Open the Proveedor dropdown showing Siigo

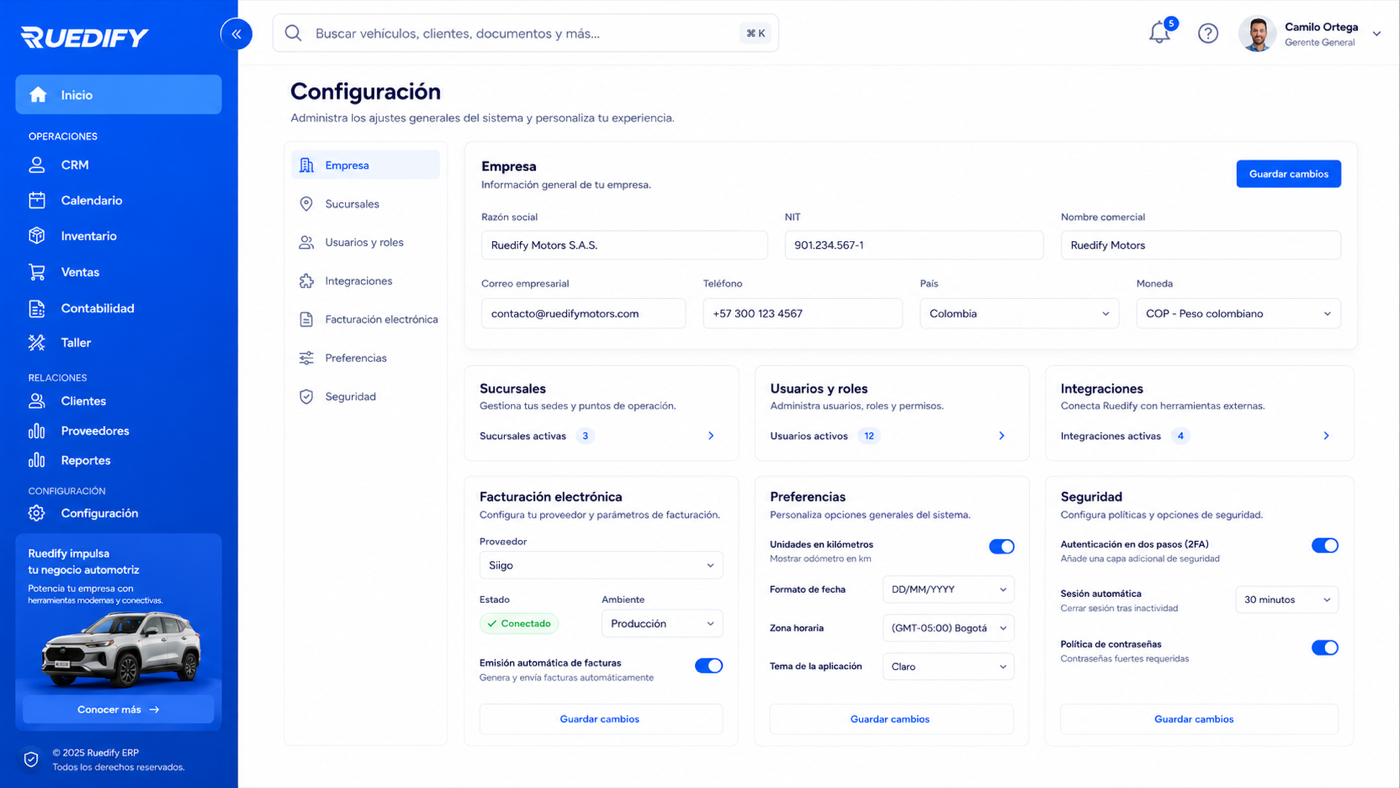601,565
